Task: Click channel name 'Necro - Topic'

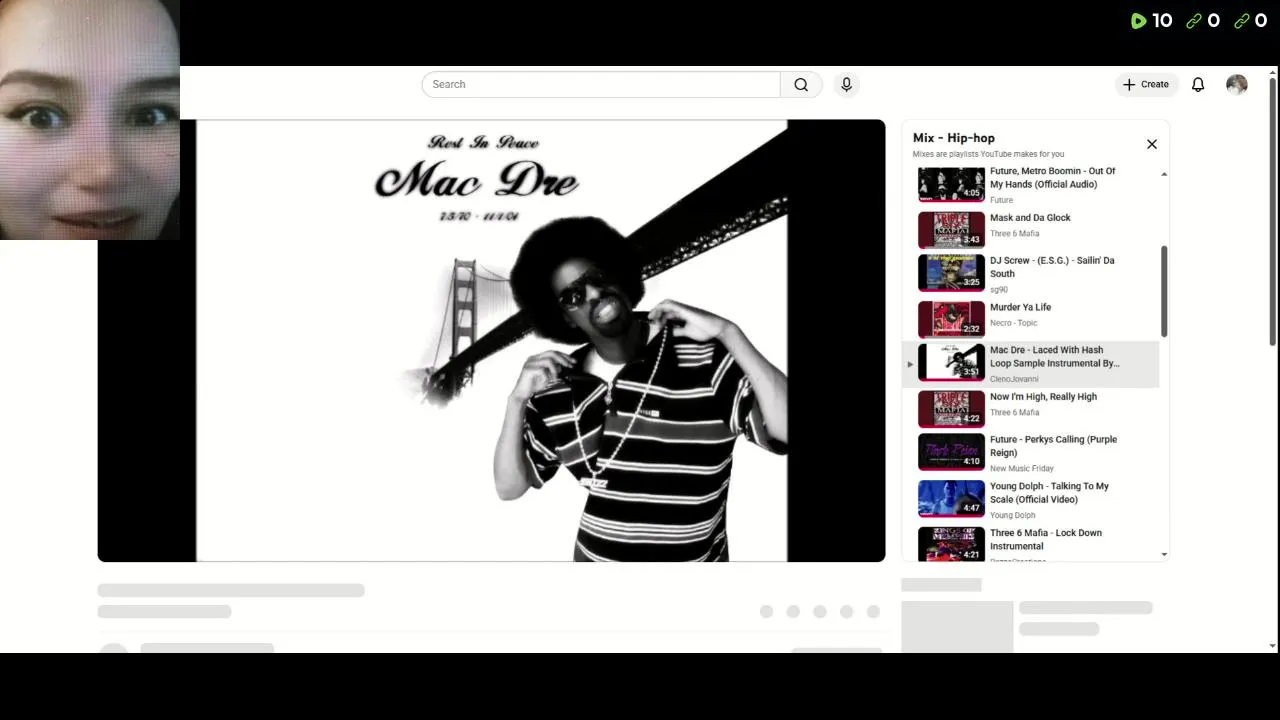Action: 1013,323
